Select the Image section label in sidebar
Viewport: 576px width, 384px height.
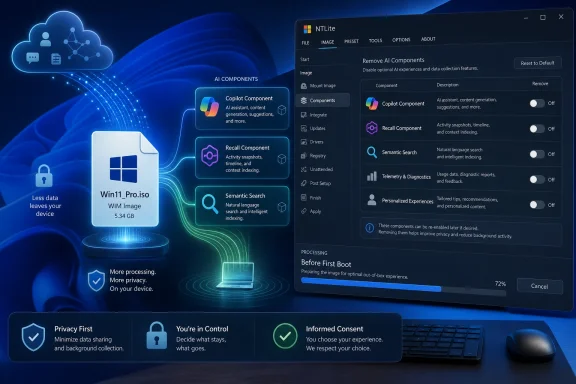(306, 73)
